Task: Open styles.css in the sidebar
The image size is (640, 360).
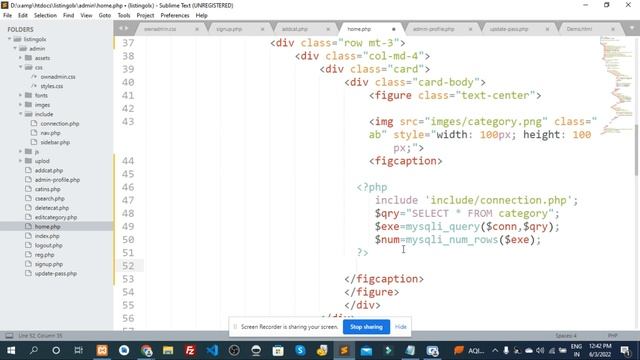Action: 51,86
